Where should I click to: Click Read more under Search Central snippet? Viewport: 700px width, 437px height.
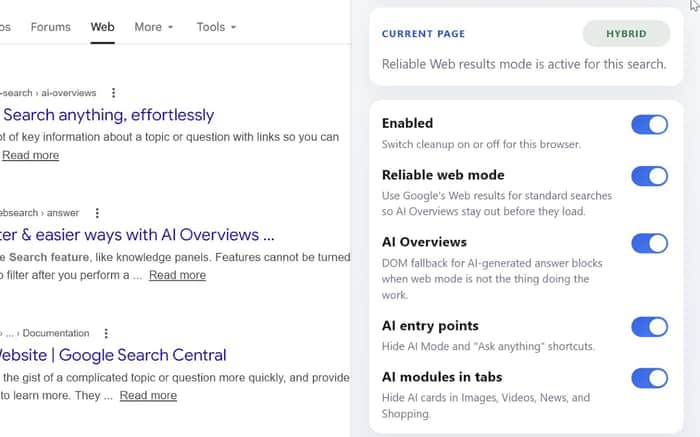tap(148, 395)
